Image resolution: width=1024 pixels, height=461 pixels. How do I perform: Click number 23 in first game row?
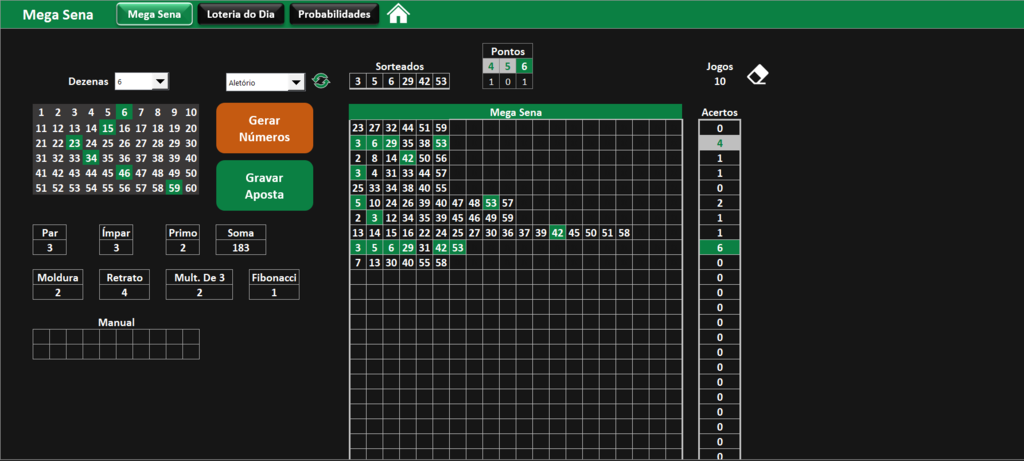(358, 128)
